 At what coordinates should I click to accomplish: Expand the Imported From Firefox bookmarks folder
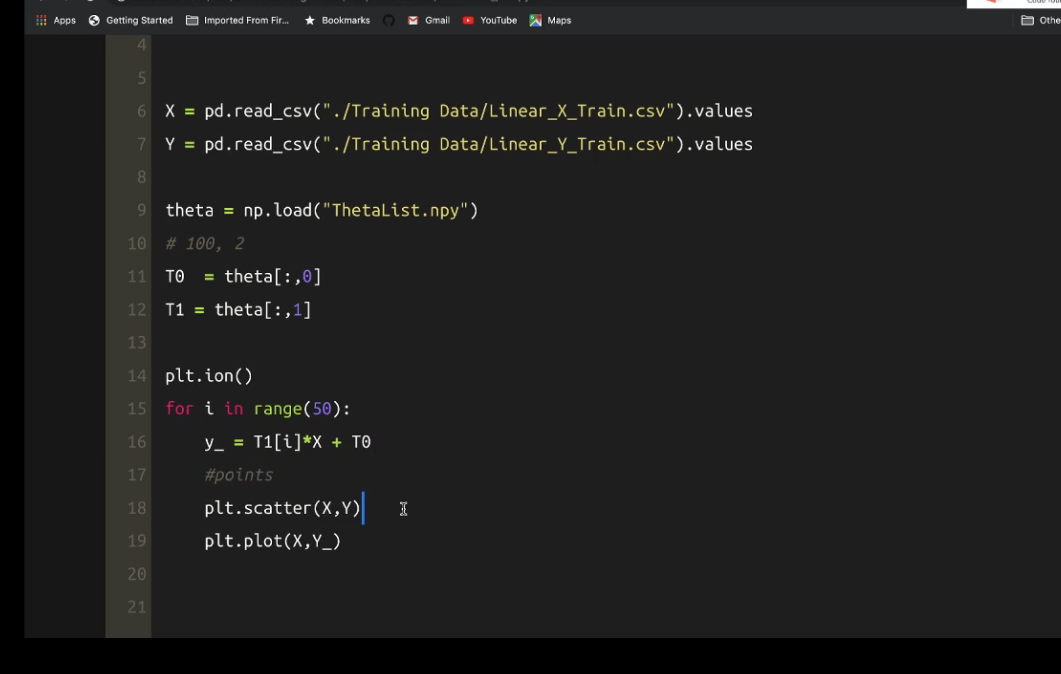click(x=237, y=20)
